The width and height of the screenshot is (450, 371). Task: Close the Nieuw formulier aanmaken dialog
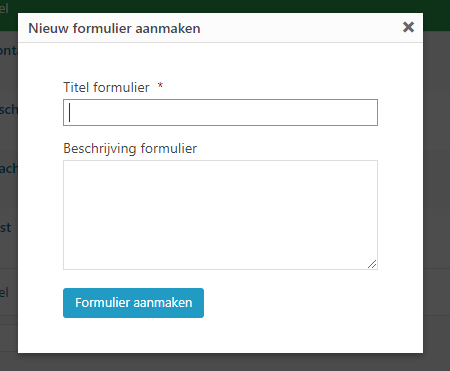(408, 27)
